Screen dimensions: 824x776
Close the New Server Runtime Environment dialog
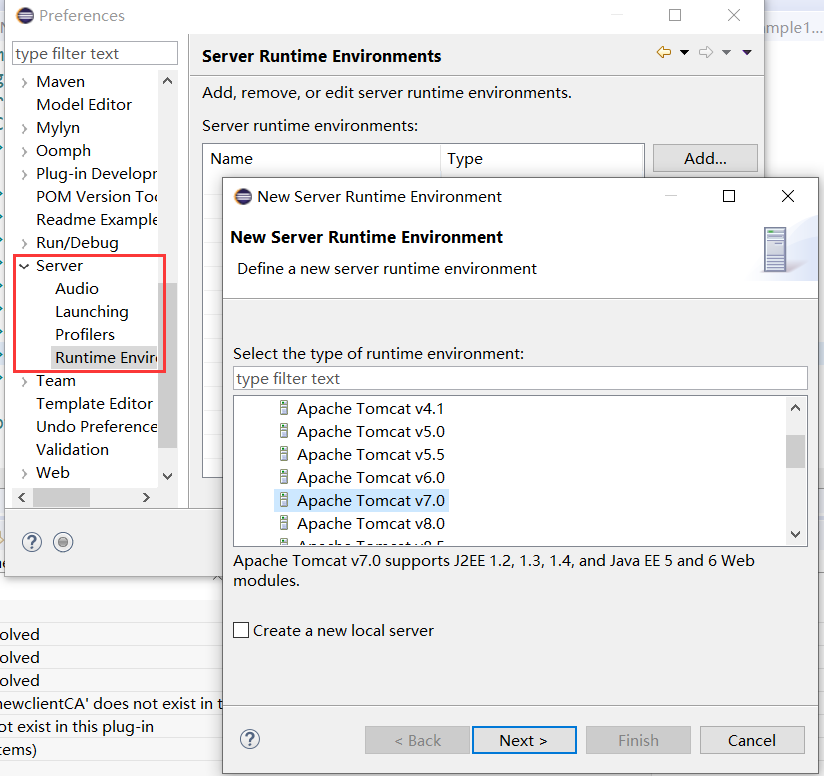coord(788,196)
